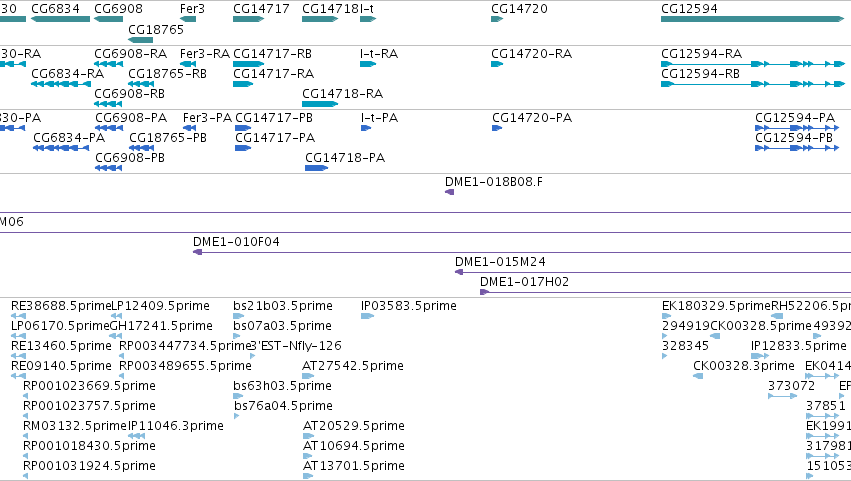Select EST RP003489655.5prime
Screen dimensions: 851x481
[x=186, y=366]
